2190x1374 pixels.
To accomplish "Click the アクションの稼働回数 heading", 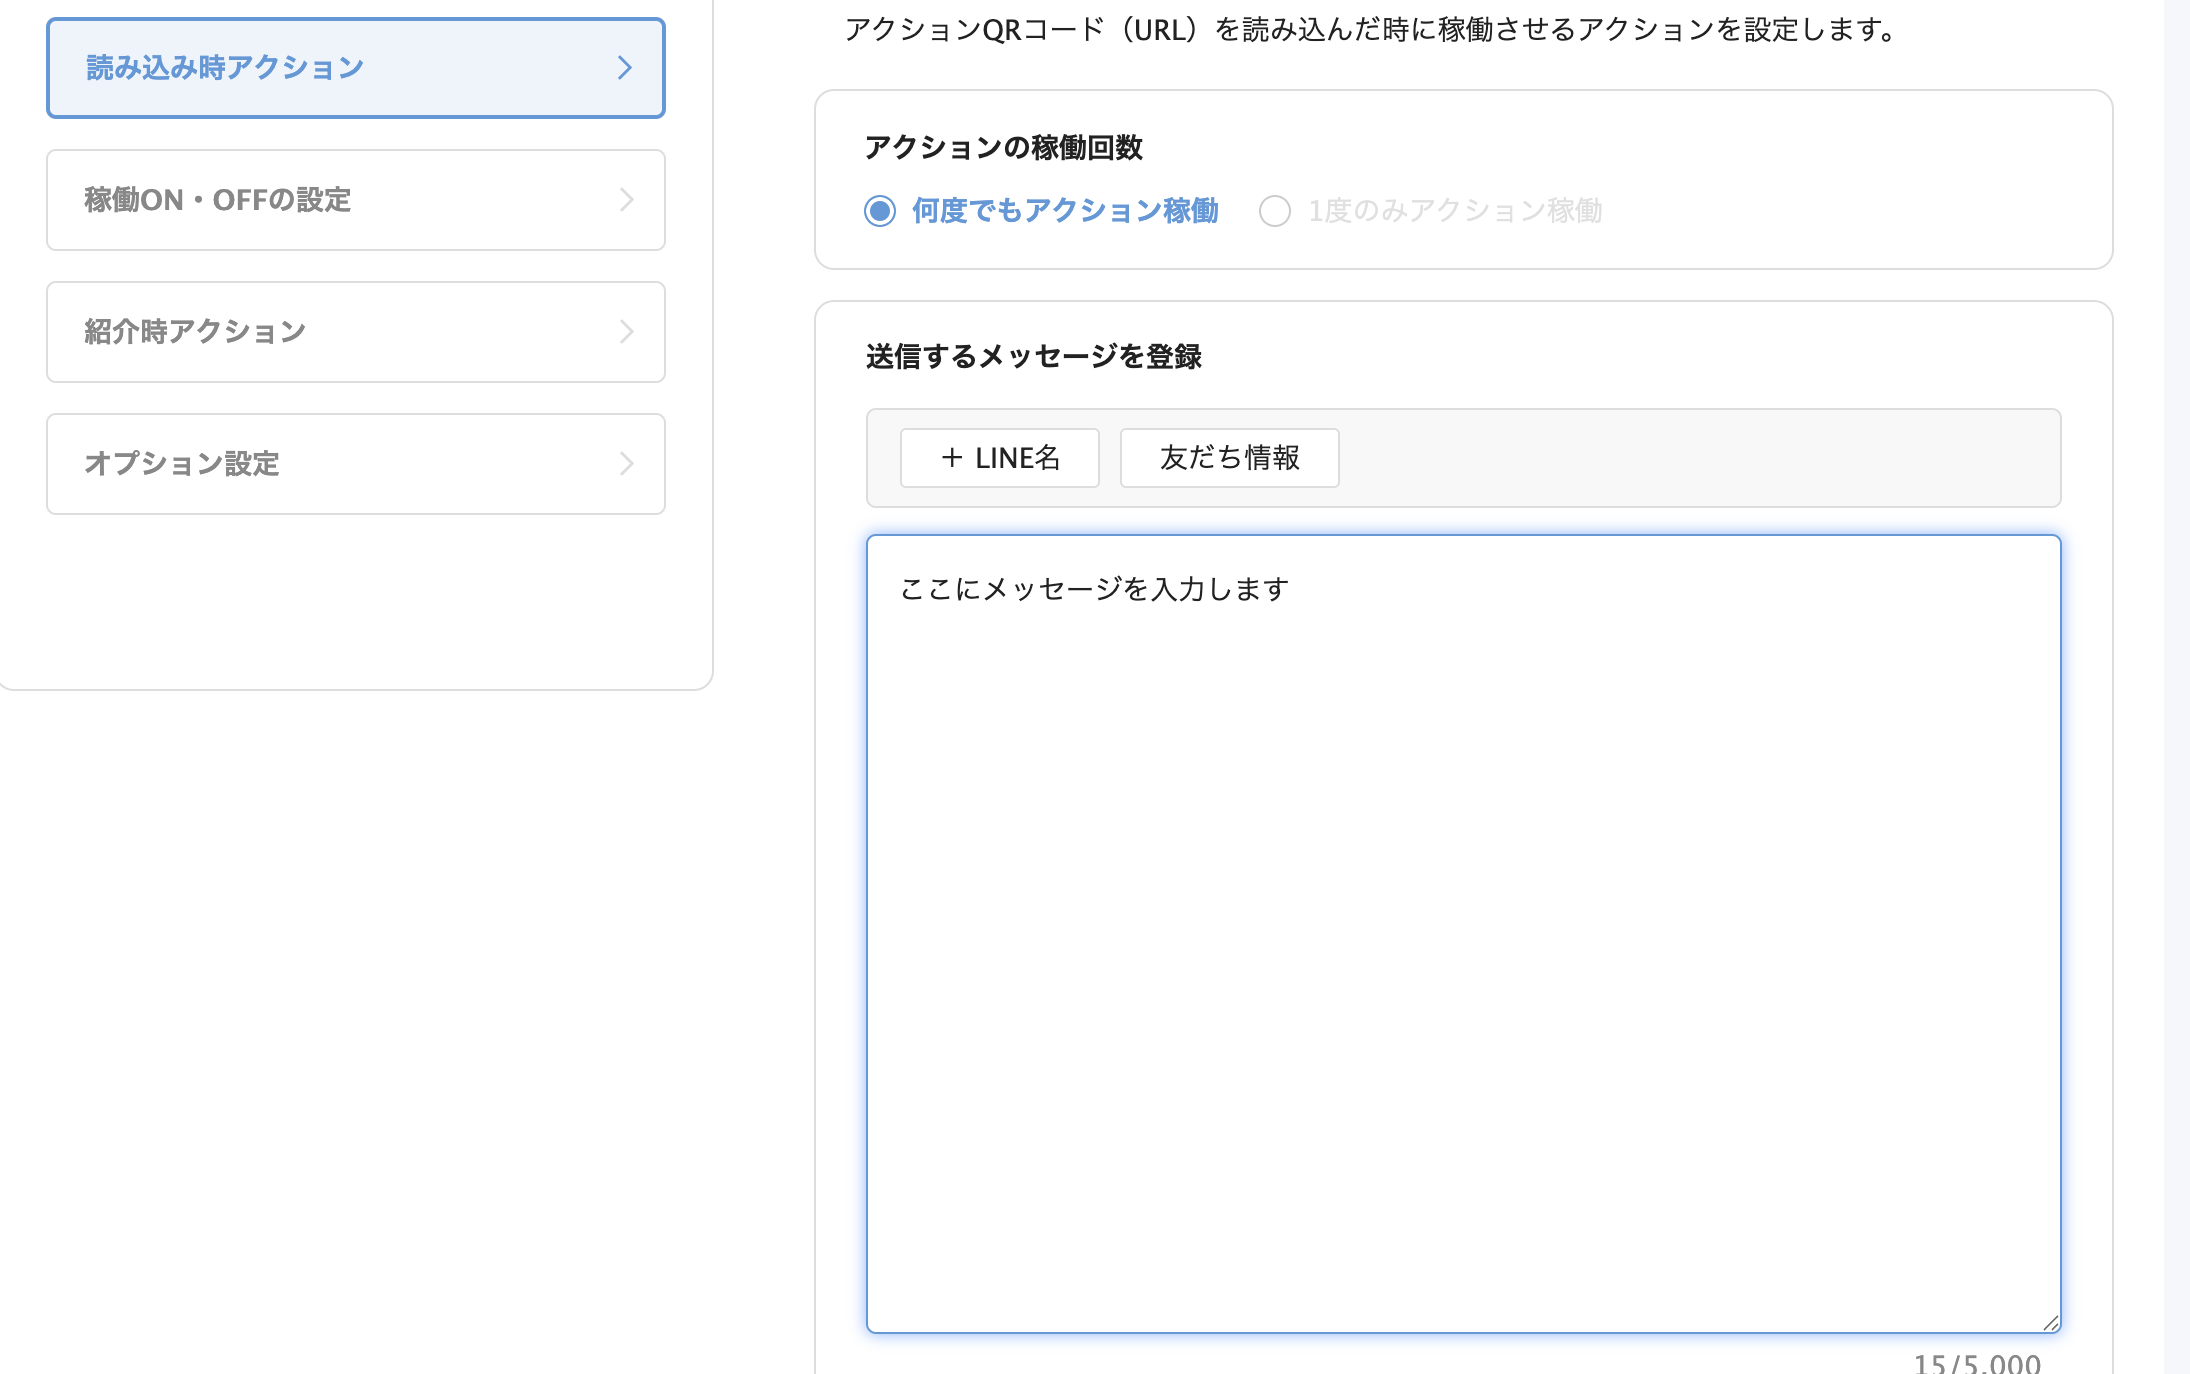I will 1003,148.
